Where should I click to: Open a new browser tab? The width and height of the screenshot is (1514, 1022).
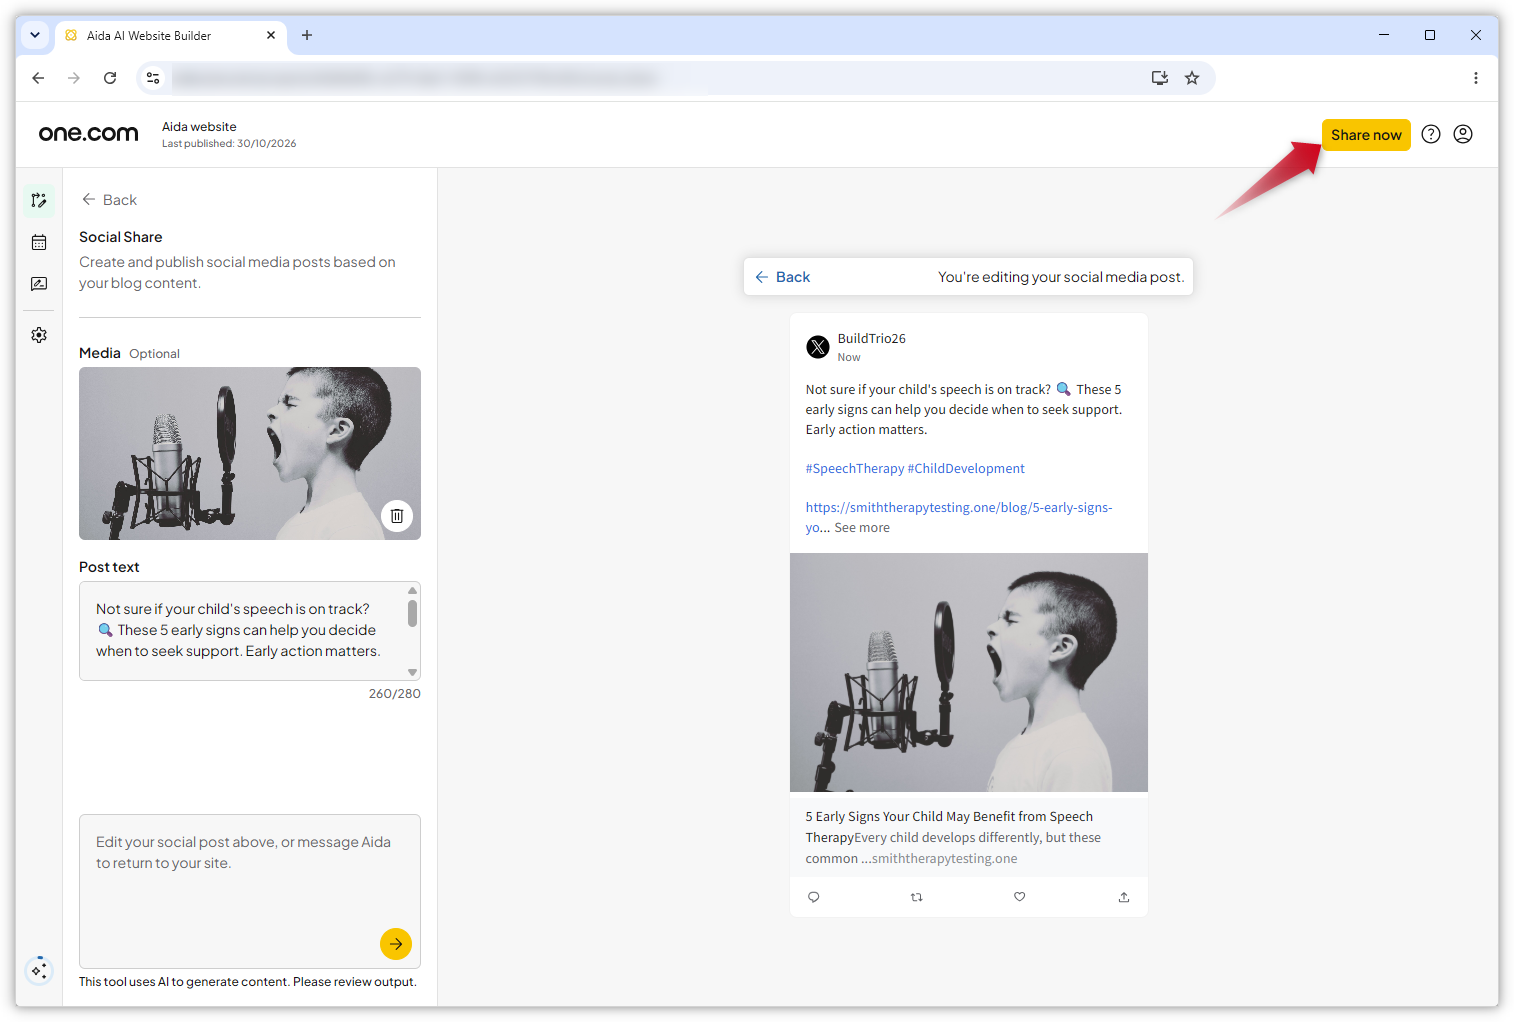coord(307,35)
